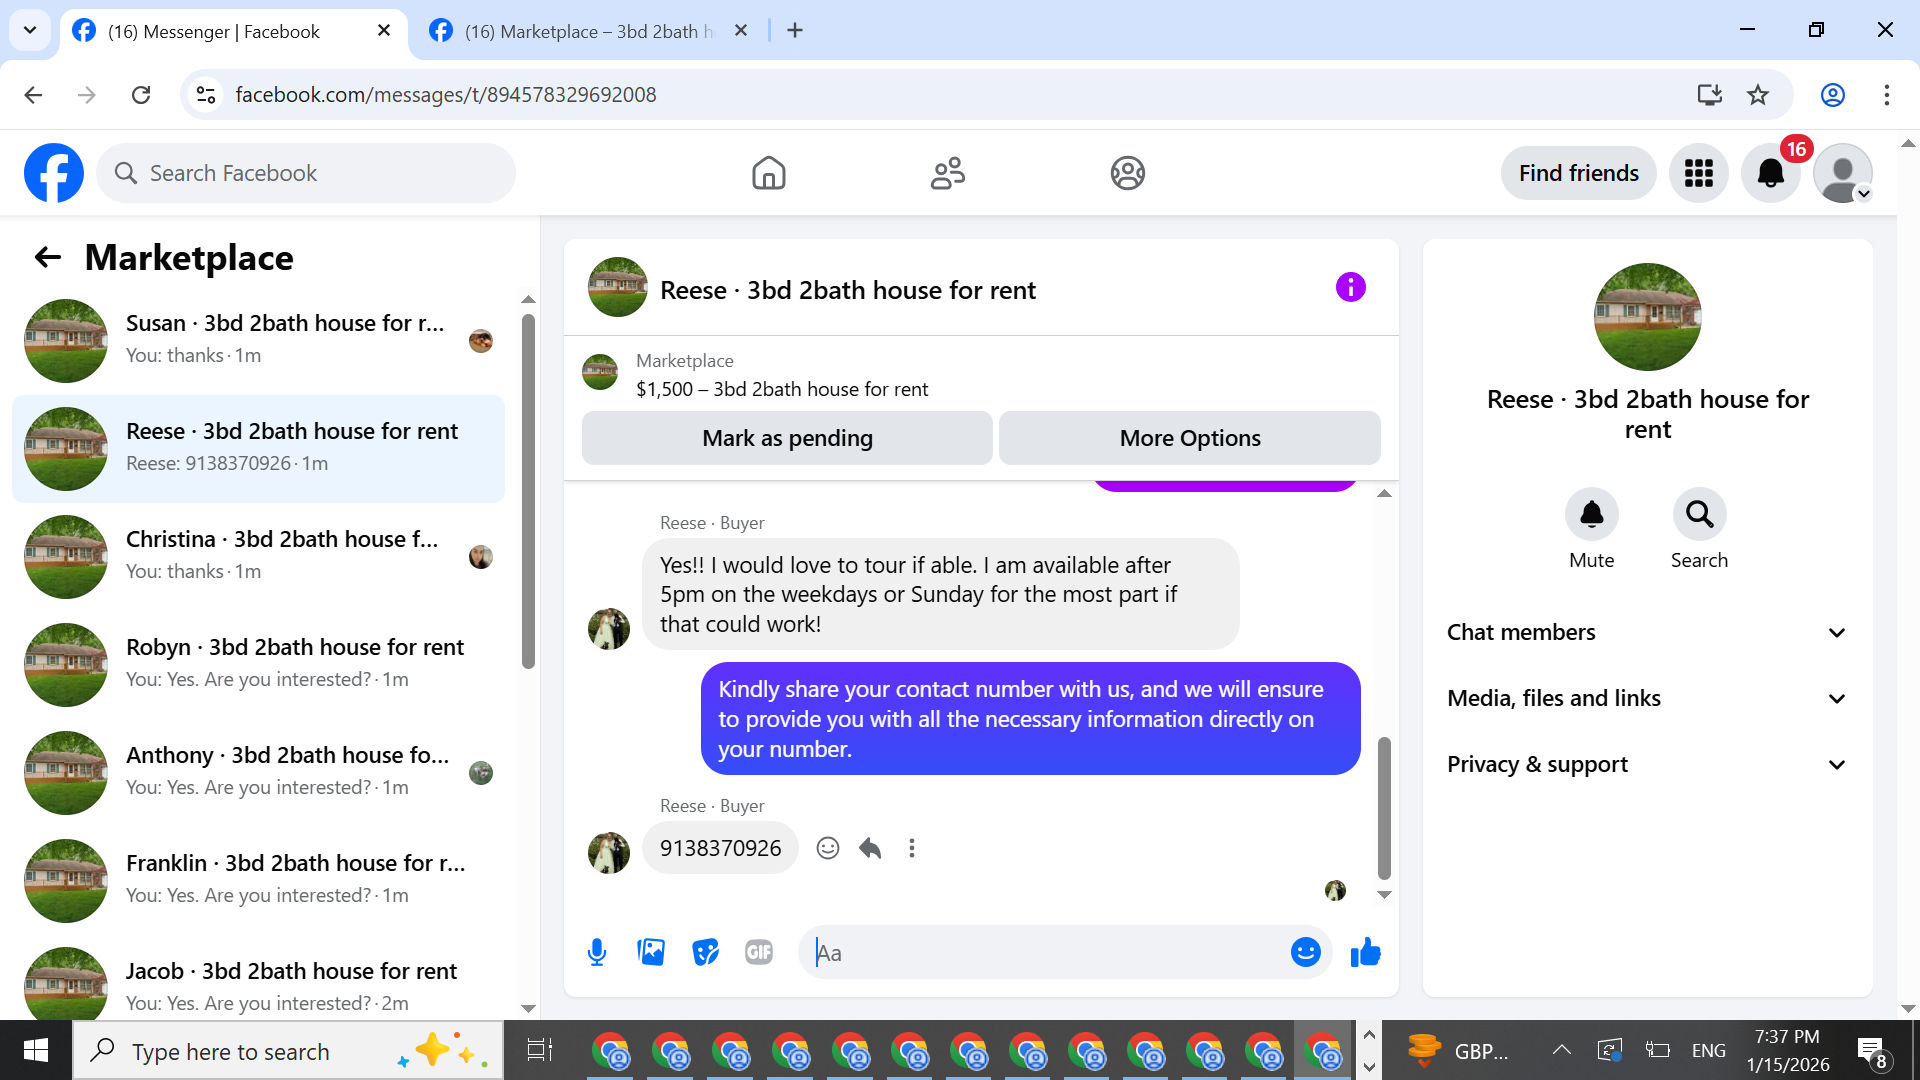Attach a photo using the image icon

click(651, 952)
